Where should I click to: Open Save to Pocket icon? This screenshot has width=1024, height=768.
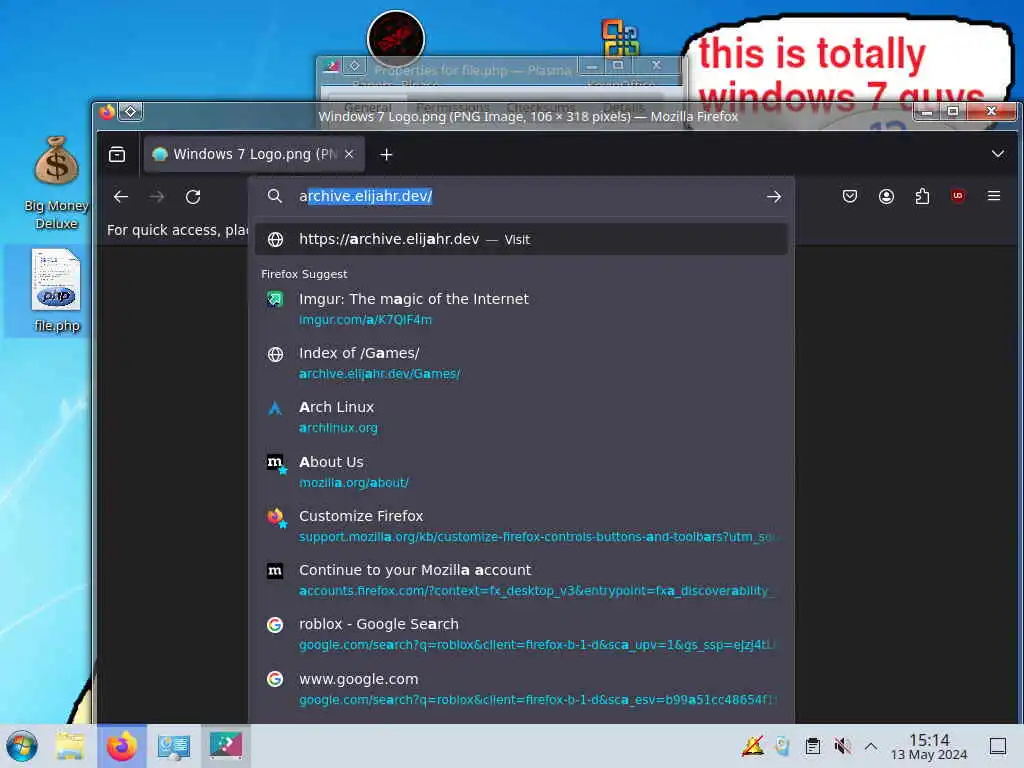tap(850, 196)
